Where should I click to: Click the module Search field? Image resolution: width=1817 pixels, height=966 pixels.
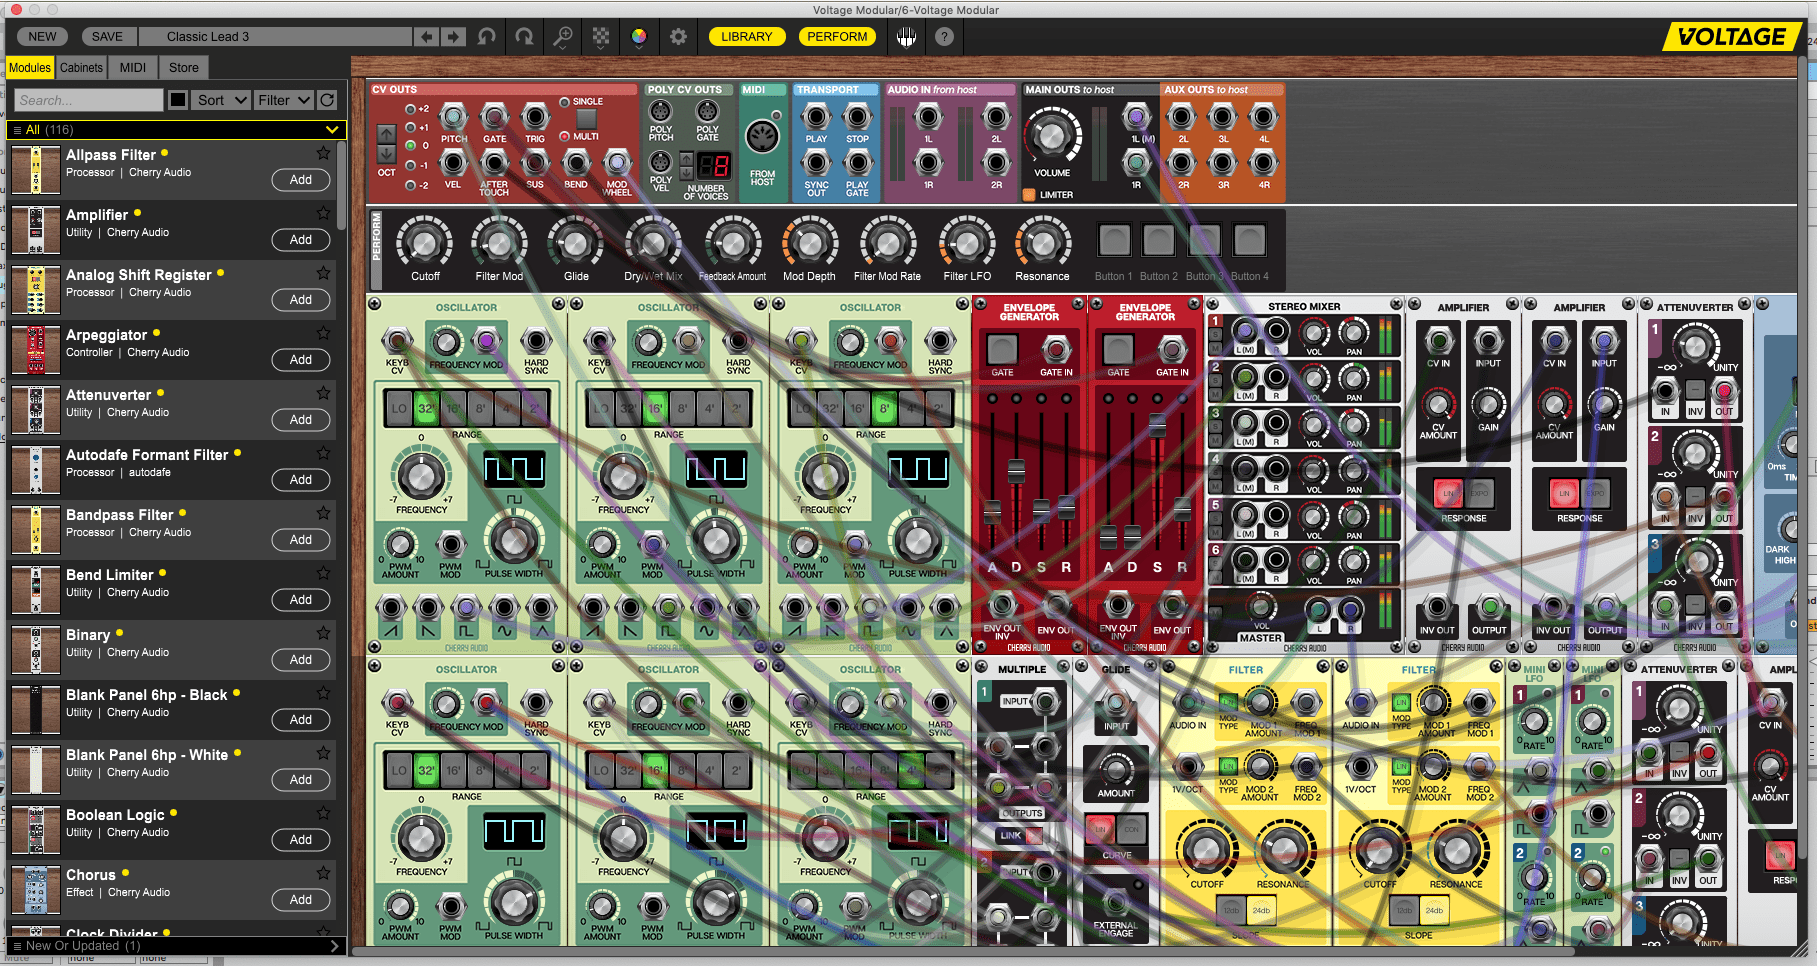(x=89, y=100)
